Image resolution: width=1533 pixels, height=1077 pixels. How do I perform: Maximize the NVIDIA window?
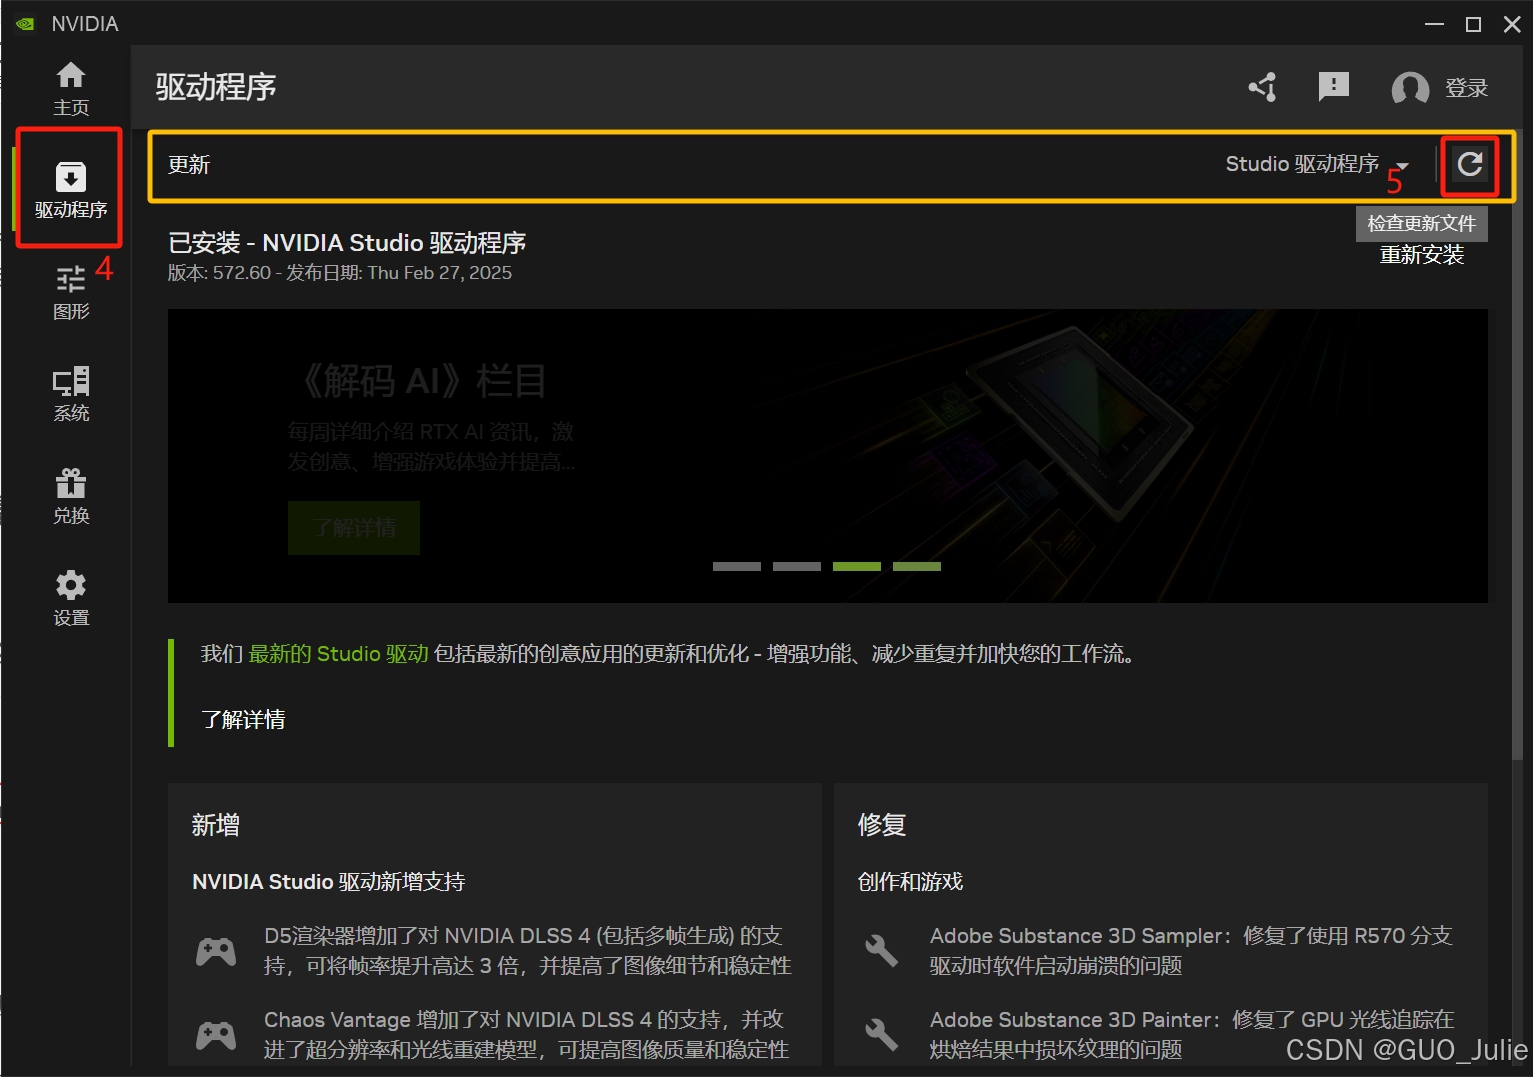coord(1473,24)
